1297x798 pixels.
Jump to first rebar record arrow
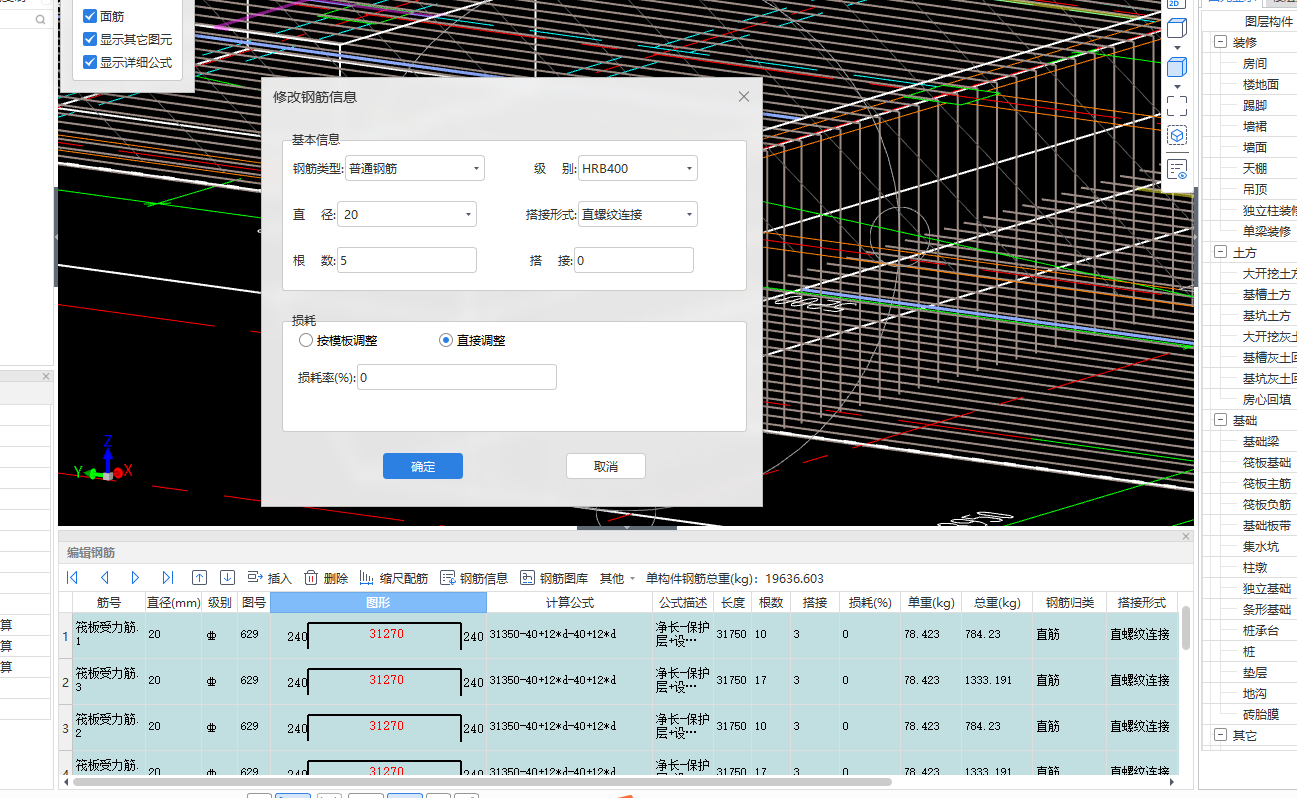72,578
